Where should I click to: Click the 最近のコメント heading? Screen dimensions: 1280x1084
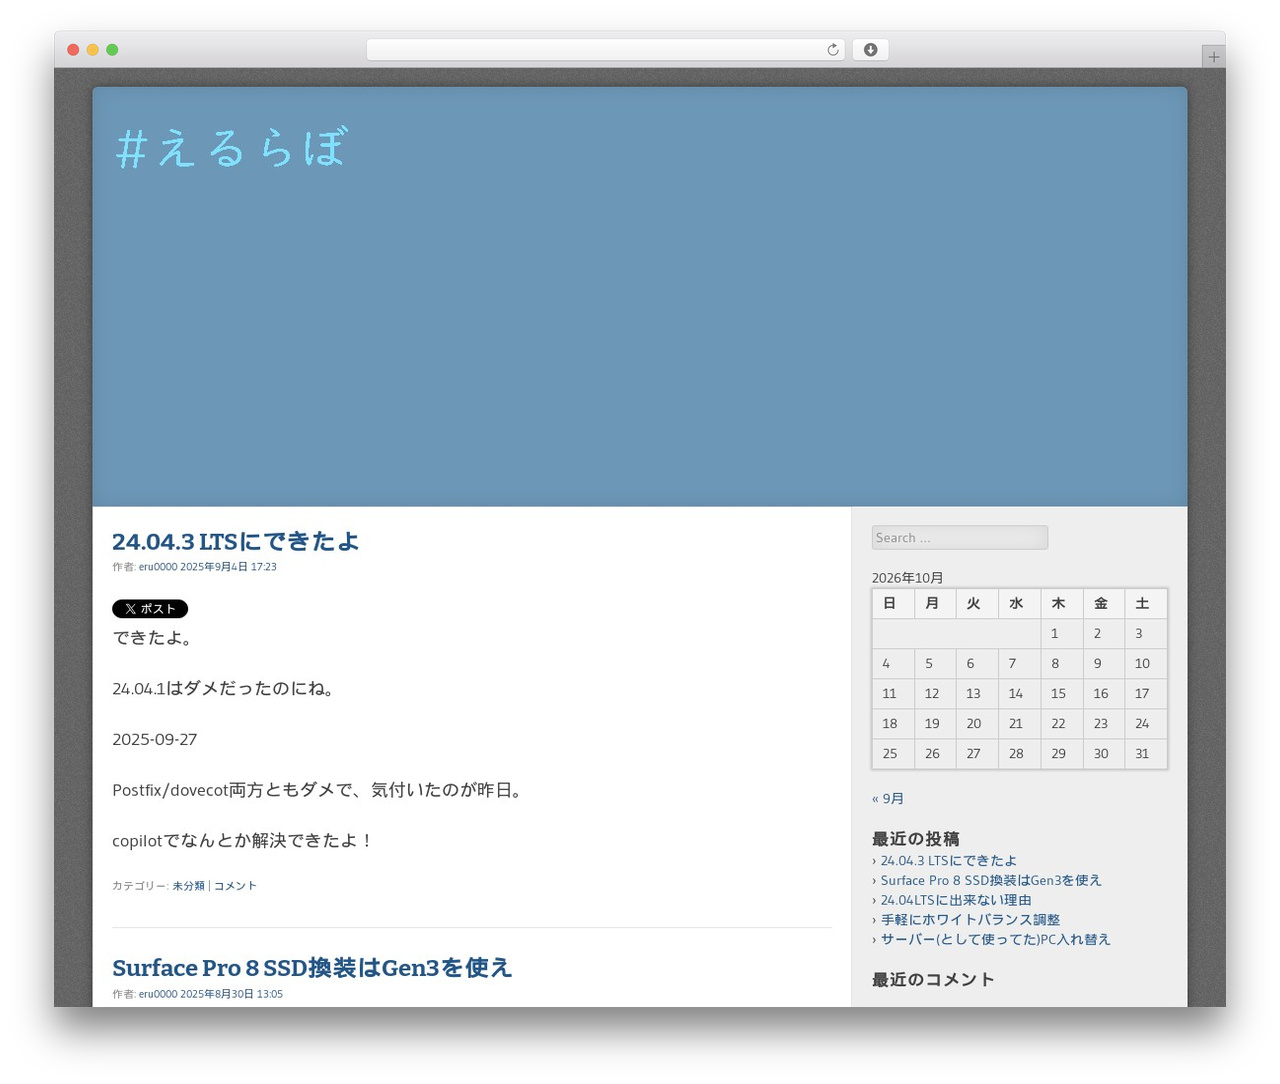(x=933, y=979)
